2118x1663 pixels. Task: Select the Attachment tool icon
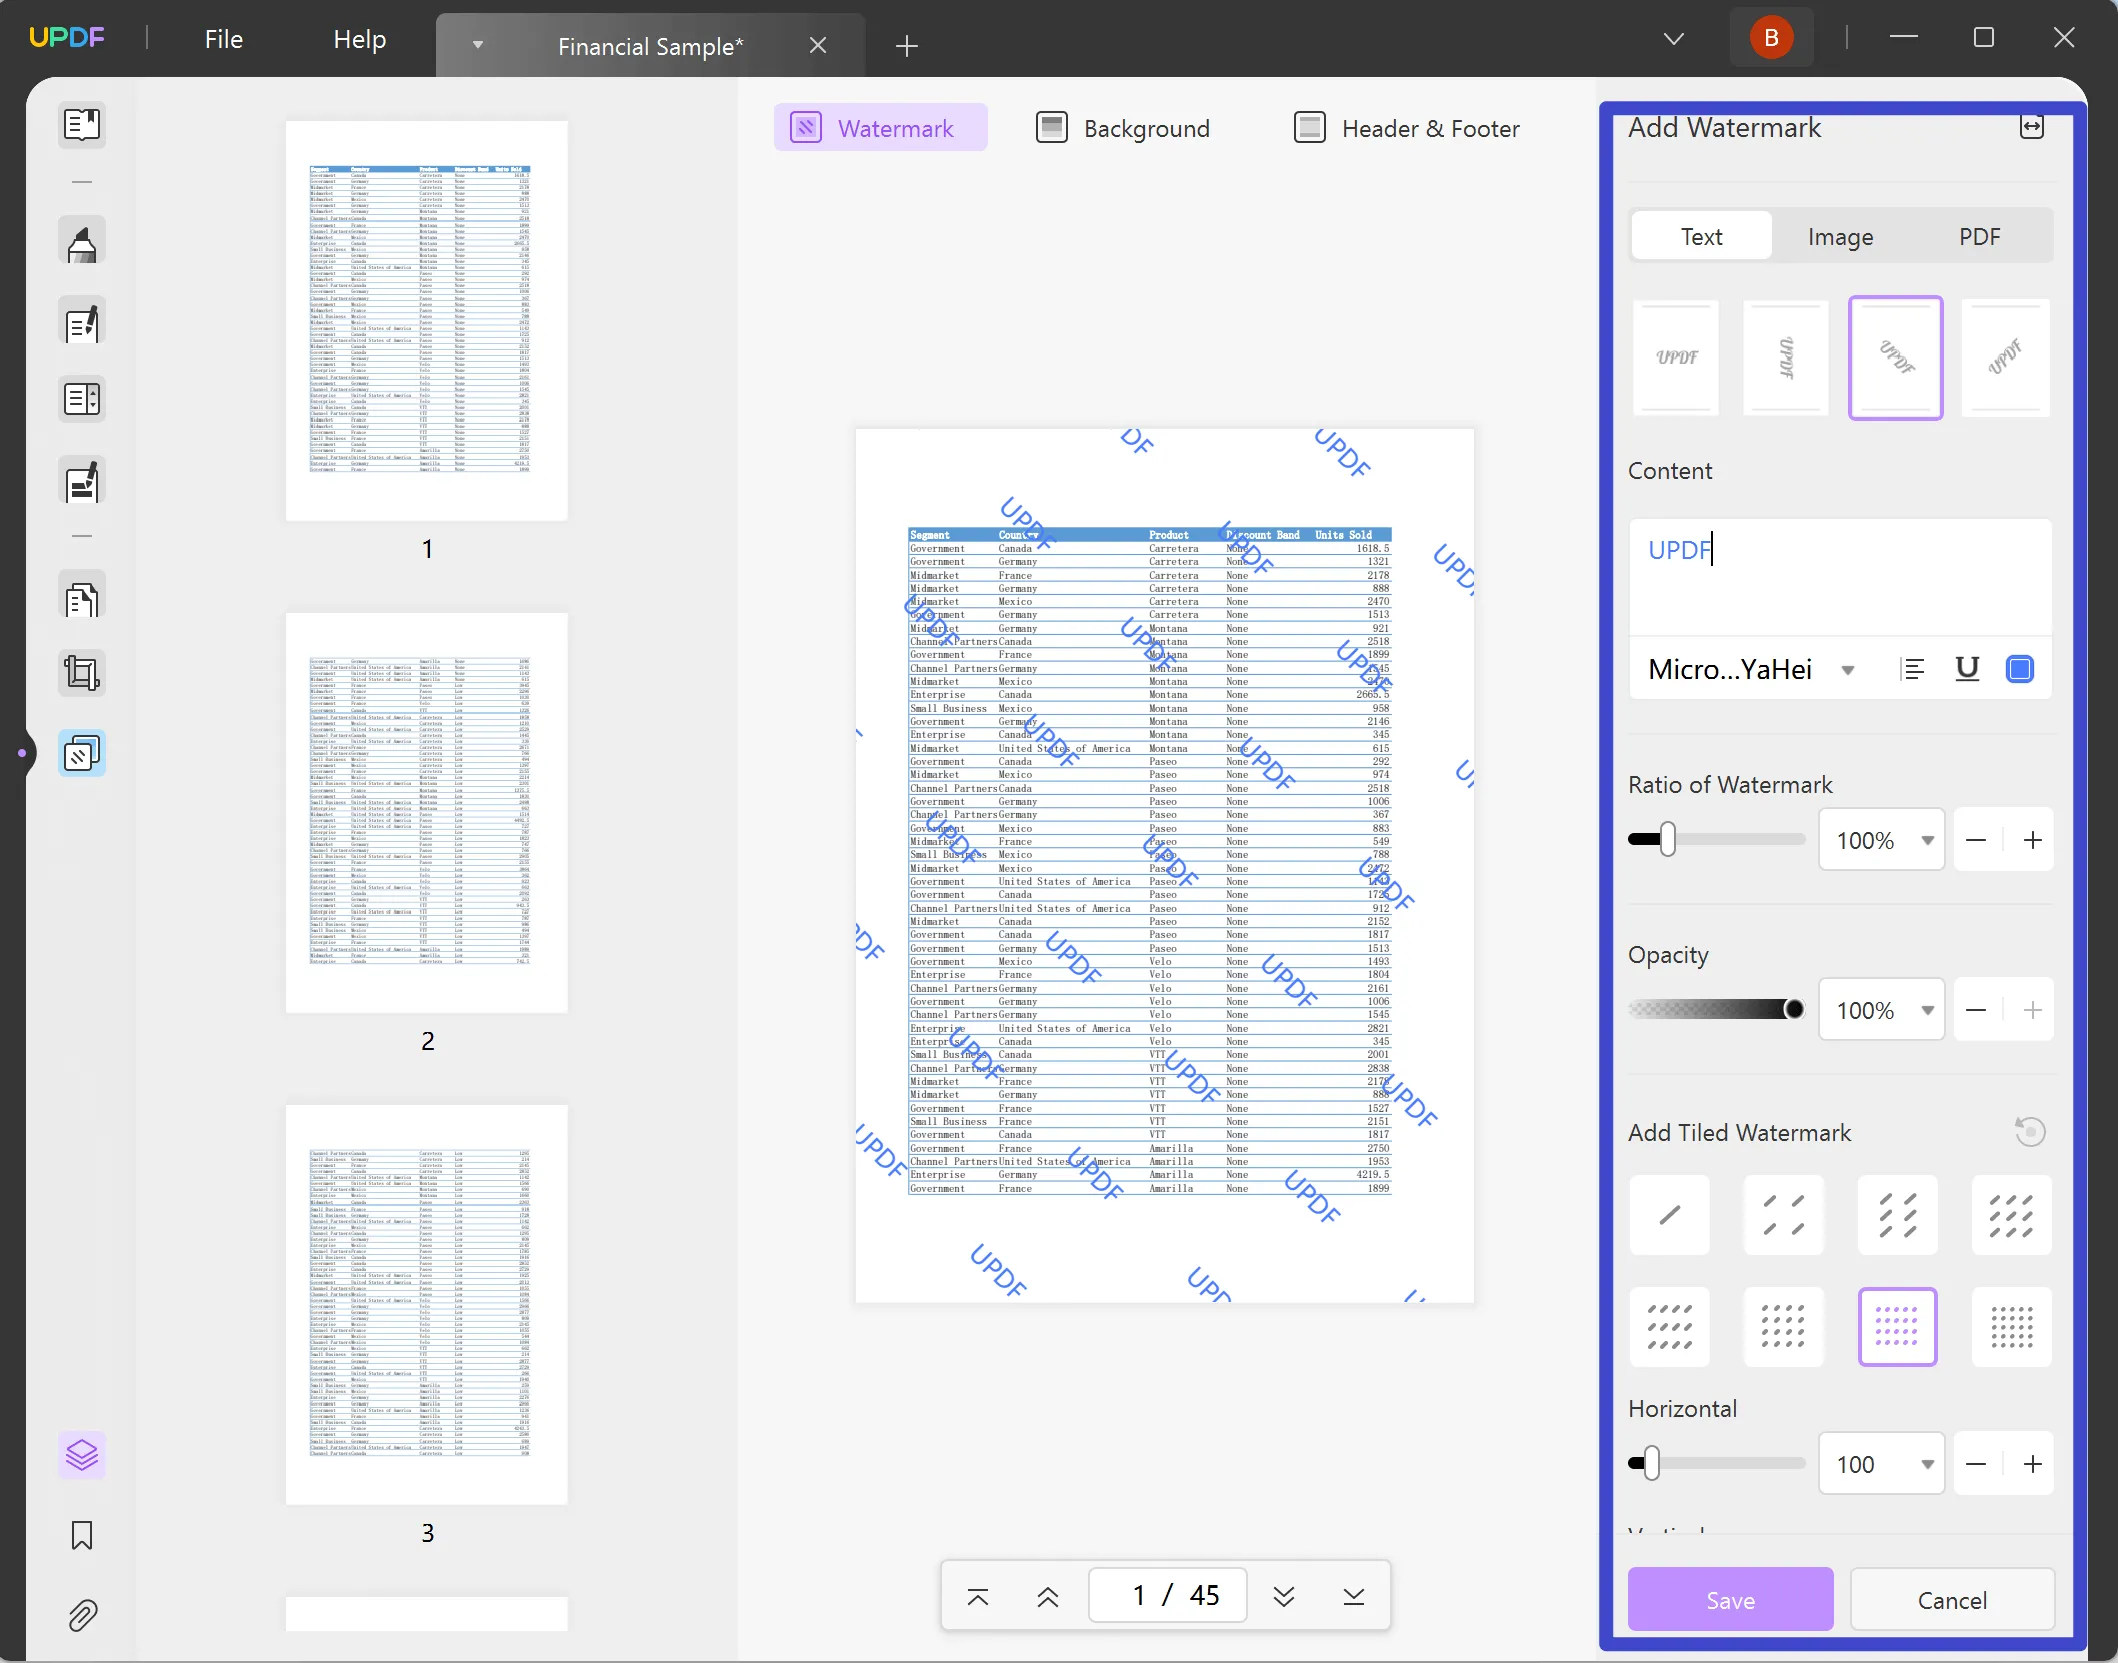tap(81, 1615)
